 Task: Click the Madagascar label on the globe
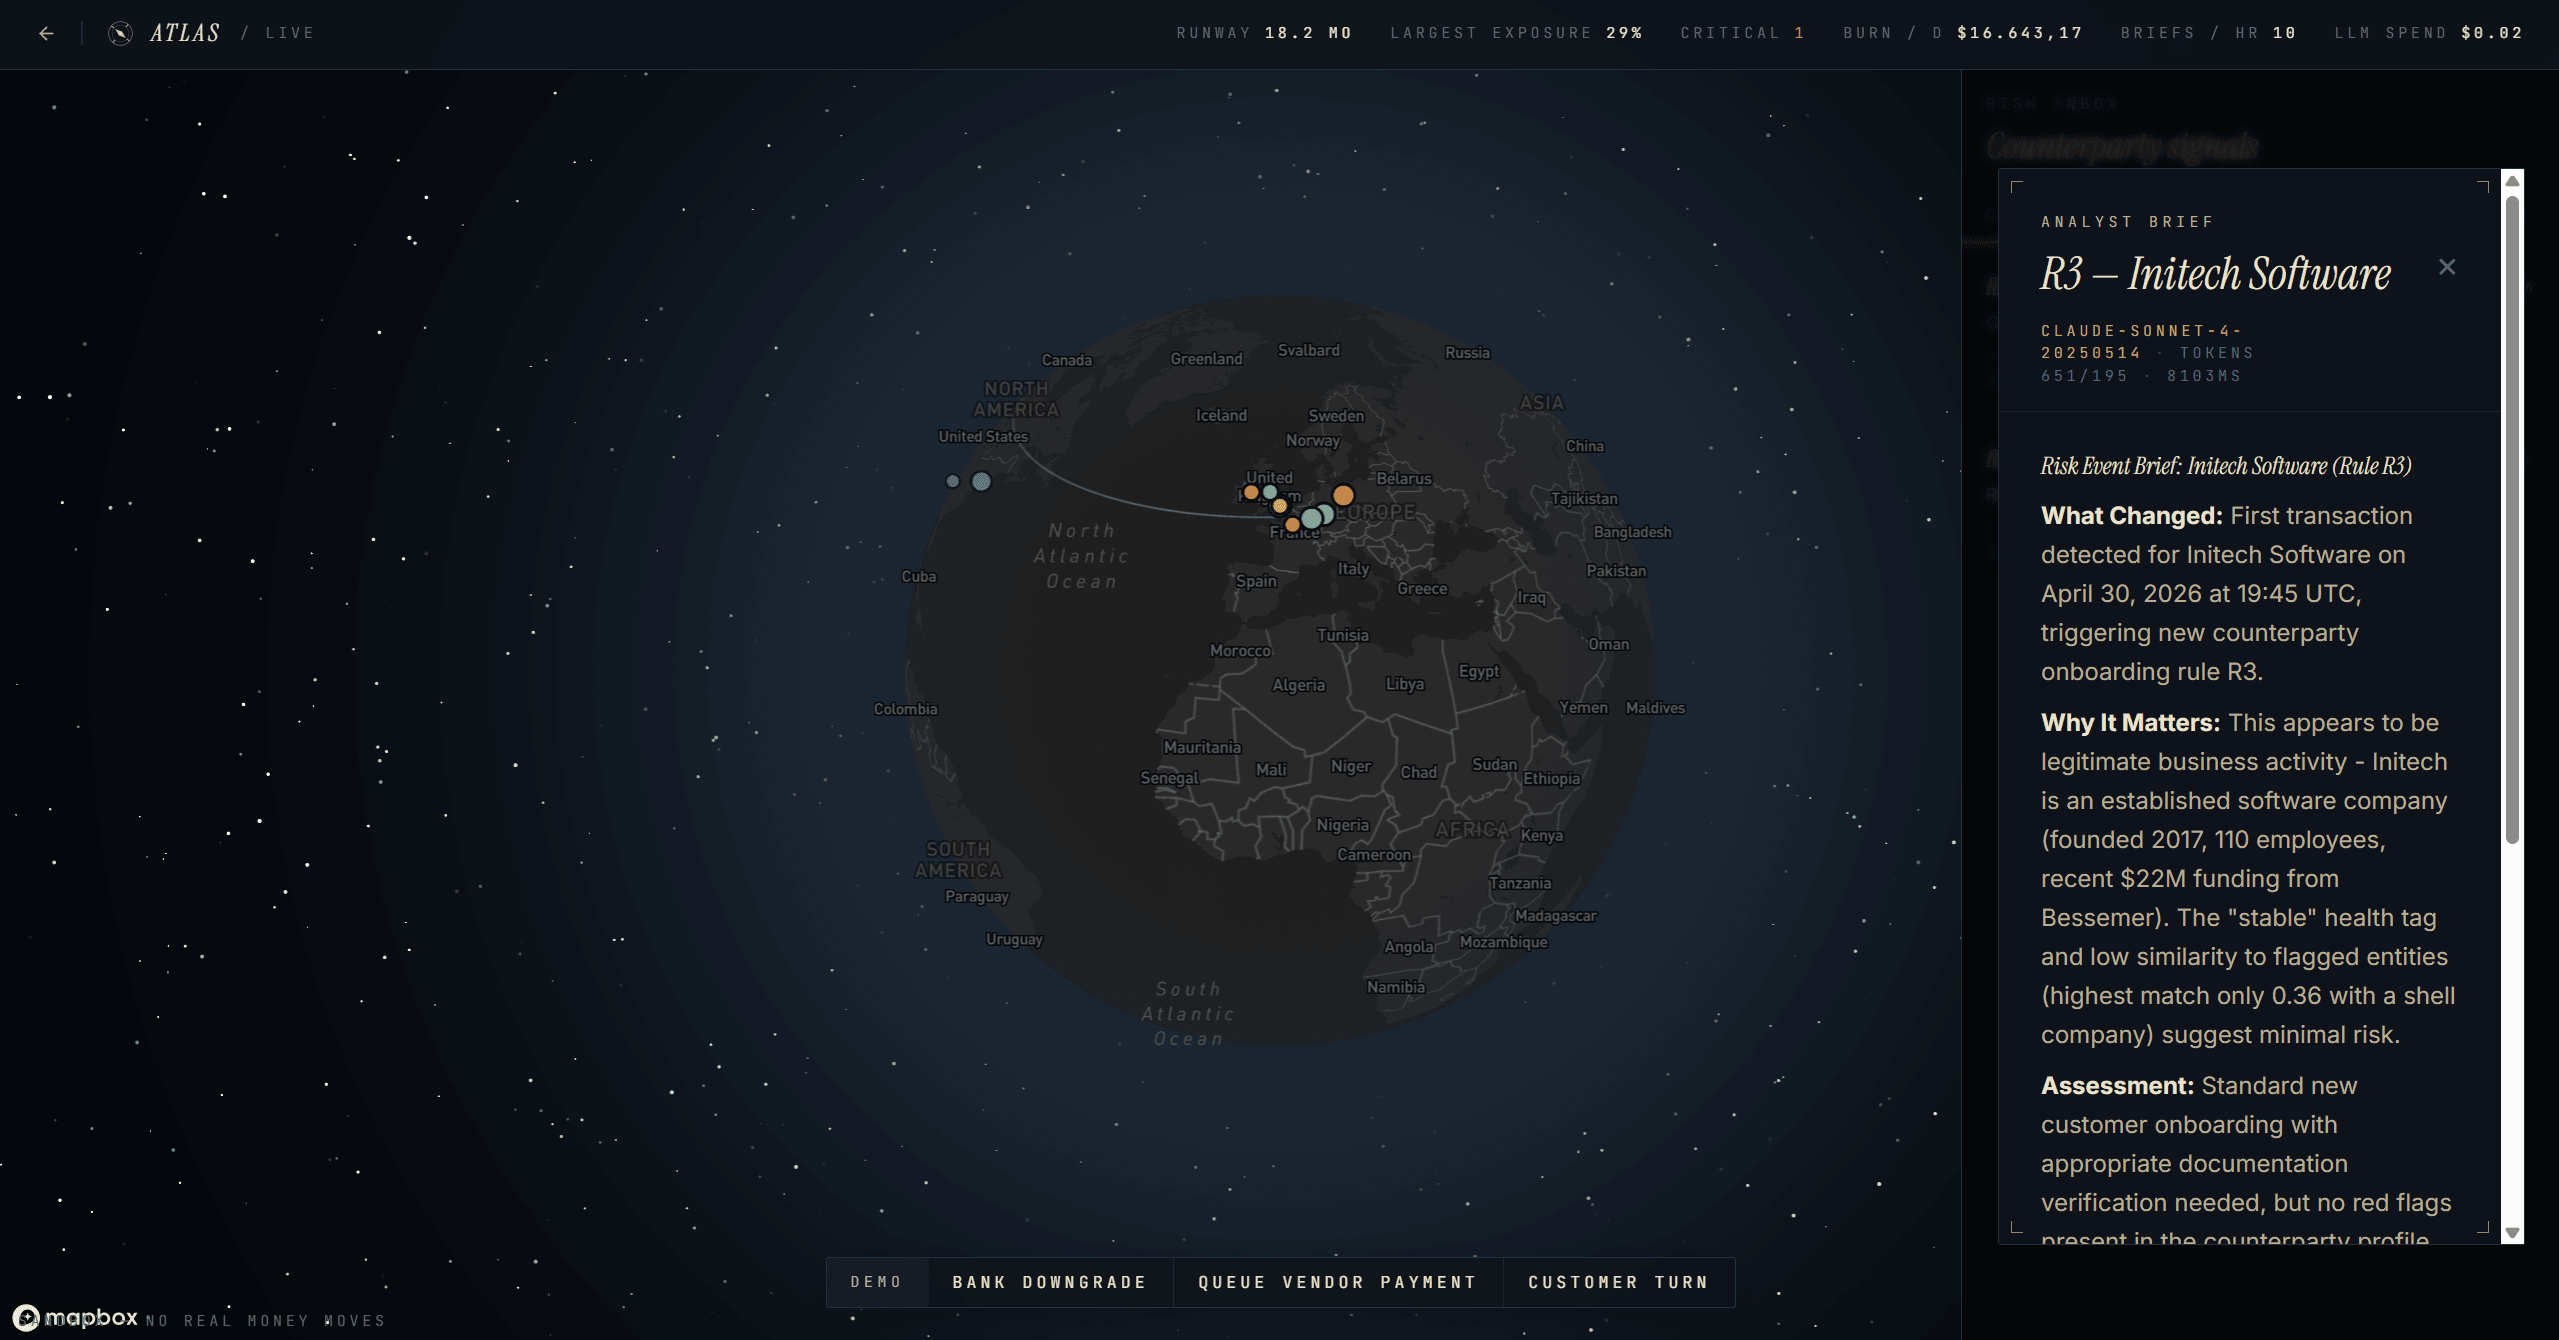pyautogui.click(x=1555, y=916)
